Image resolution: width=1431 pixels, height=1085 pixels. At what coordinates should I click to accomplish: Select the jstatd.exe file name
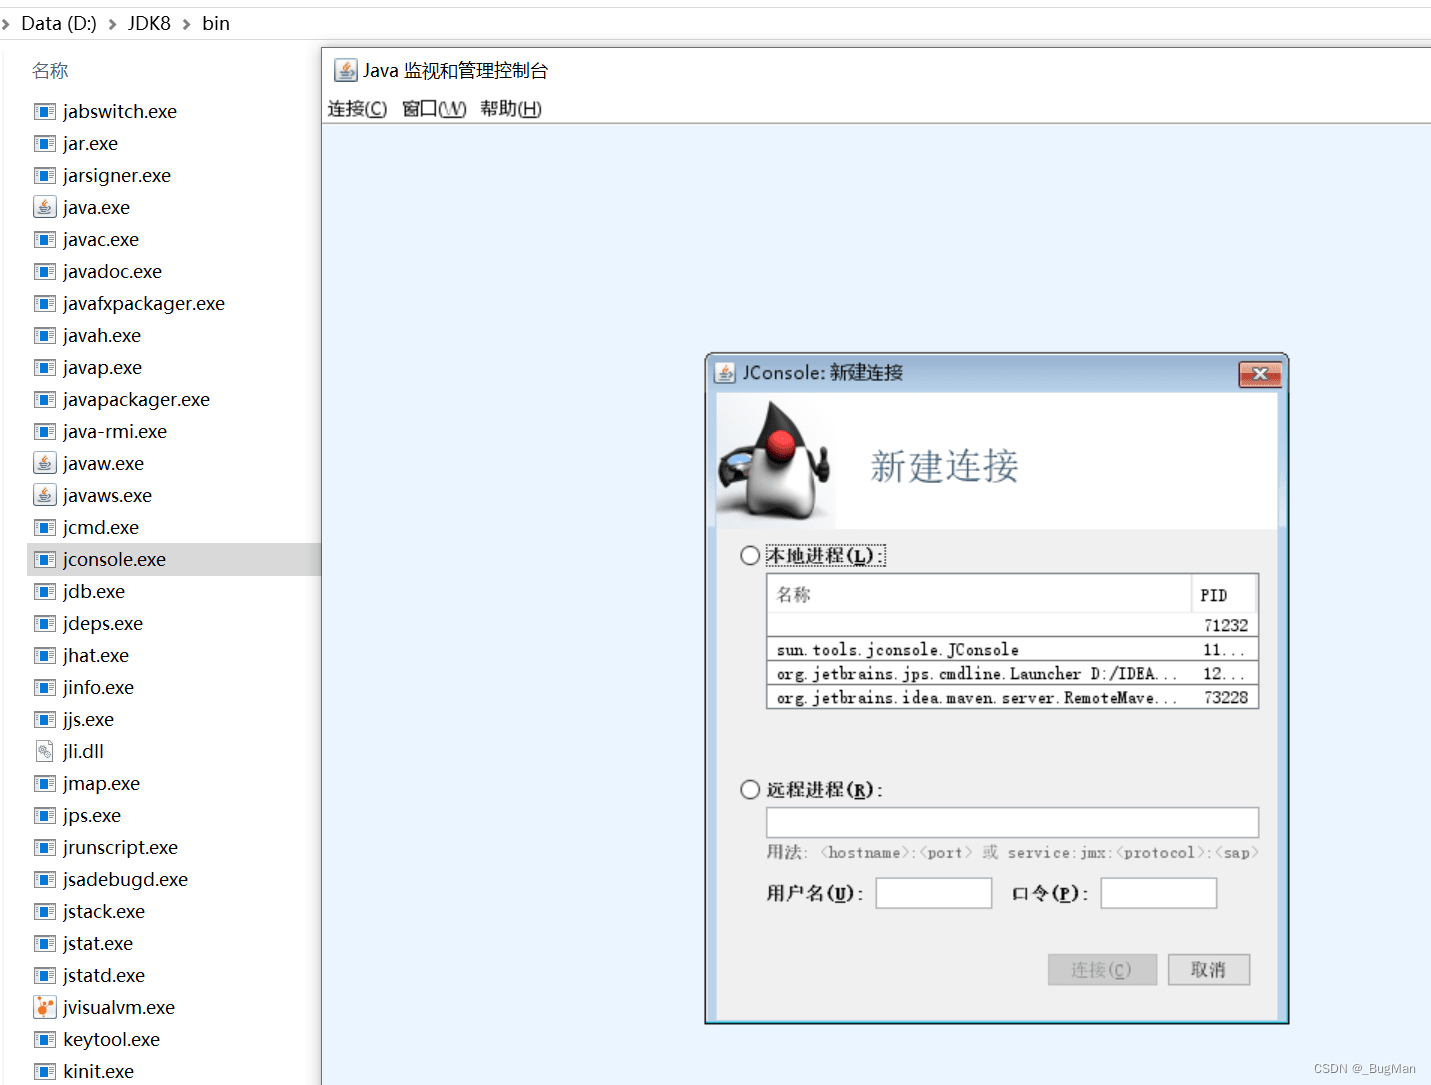tap(104, 976)
